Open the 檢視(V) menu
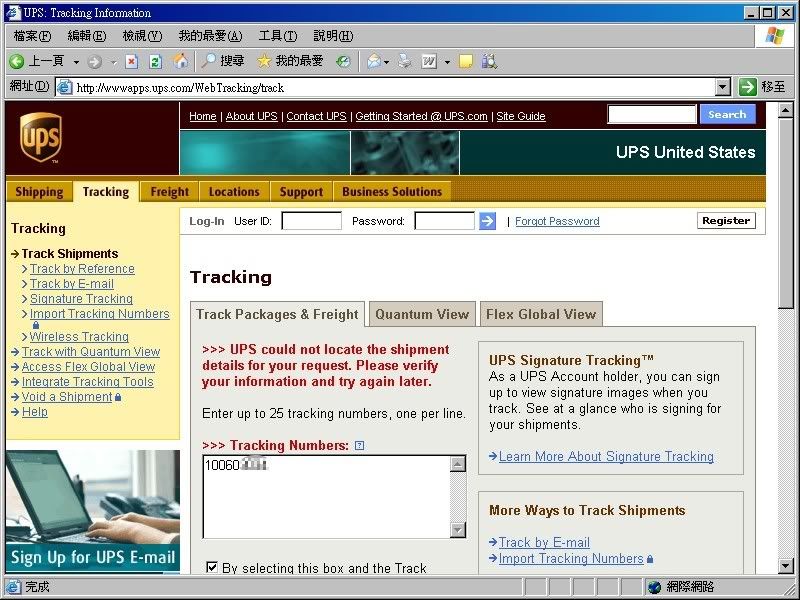Viewport: 800px width, 600px height. tap(142, 36)
